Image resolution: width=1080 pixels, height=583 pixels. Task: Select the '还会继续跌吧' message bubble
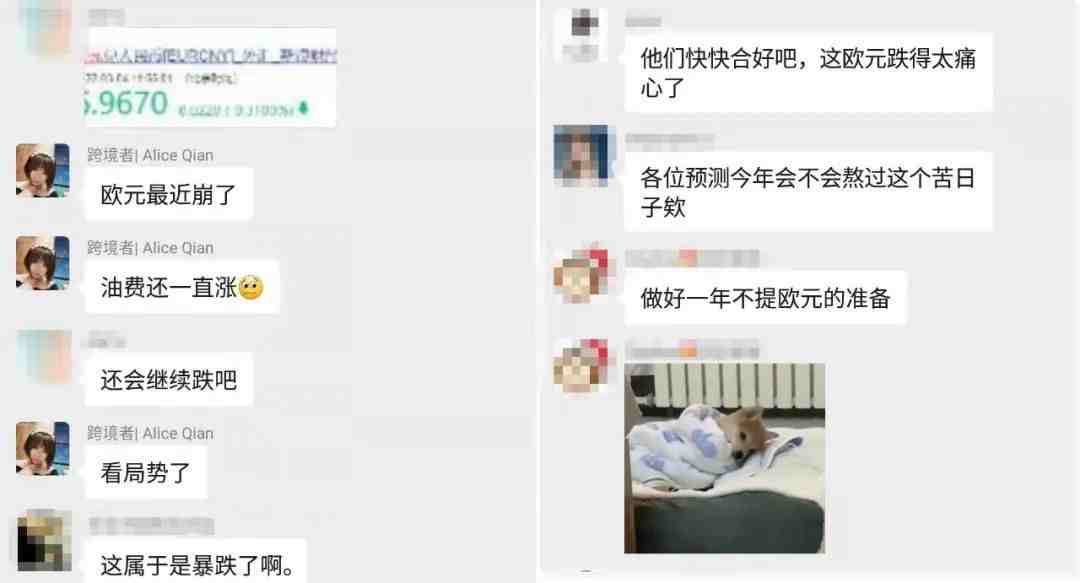(169, 380)
